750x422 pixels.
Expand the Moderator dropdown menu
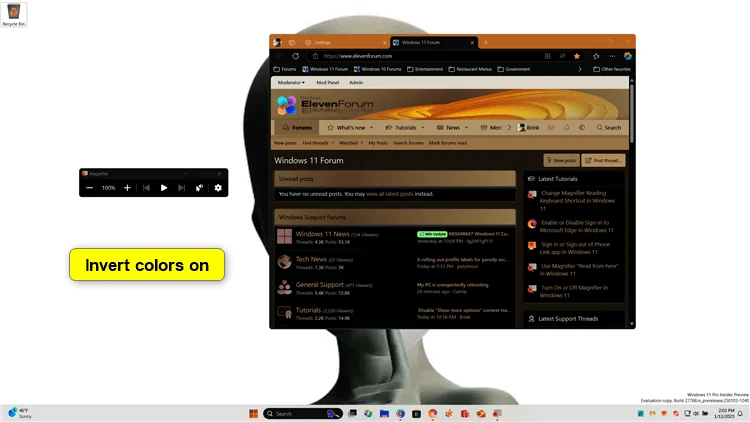[x=291, y=83]
